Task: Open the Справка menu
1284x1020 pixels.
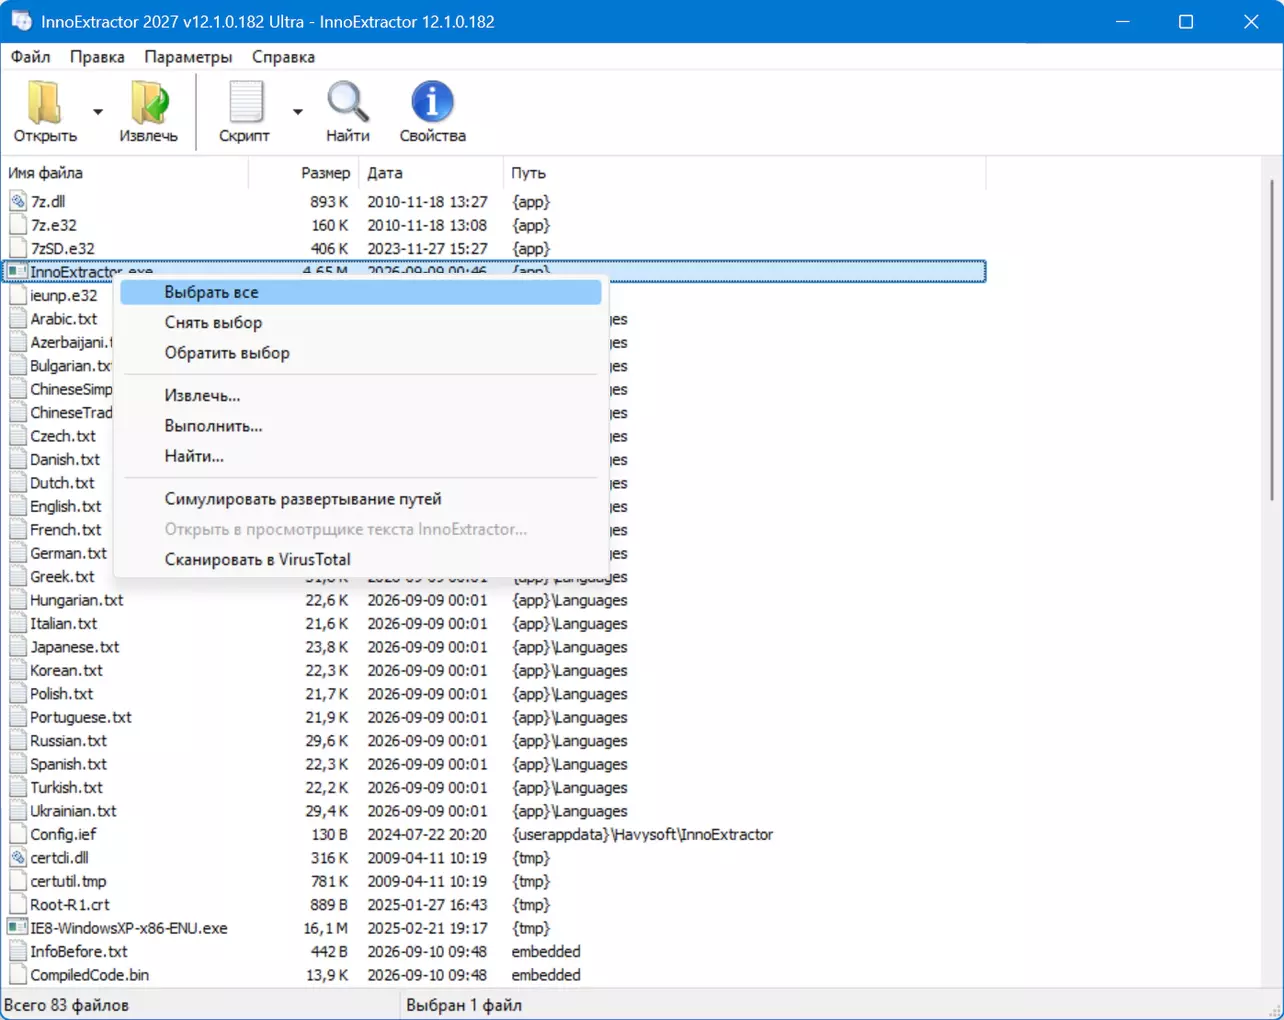Action: [283, 57]
